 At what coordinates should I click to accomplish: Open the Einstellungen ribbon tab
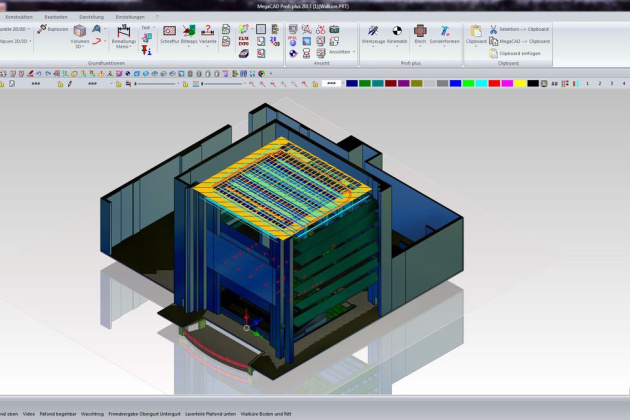(129, 17)
